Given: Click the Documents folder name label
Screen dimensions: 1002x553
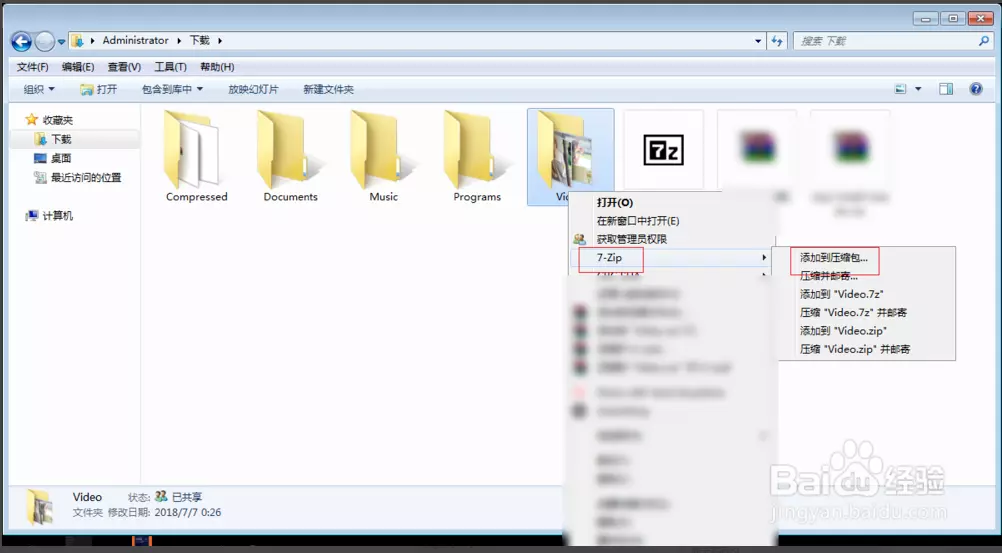Looking at the screenshot, I should pyautogui.click(x=291, y=197).
